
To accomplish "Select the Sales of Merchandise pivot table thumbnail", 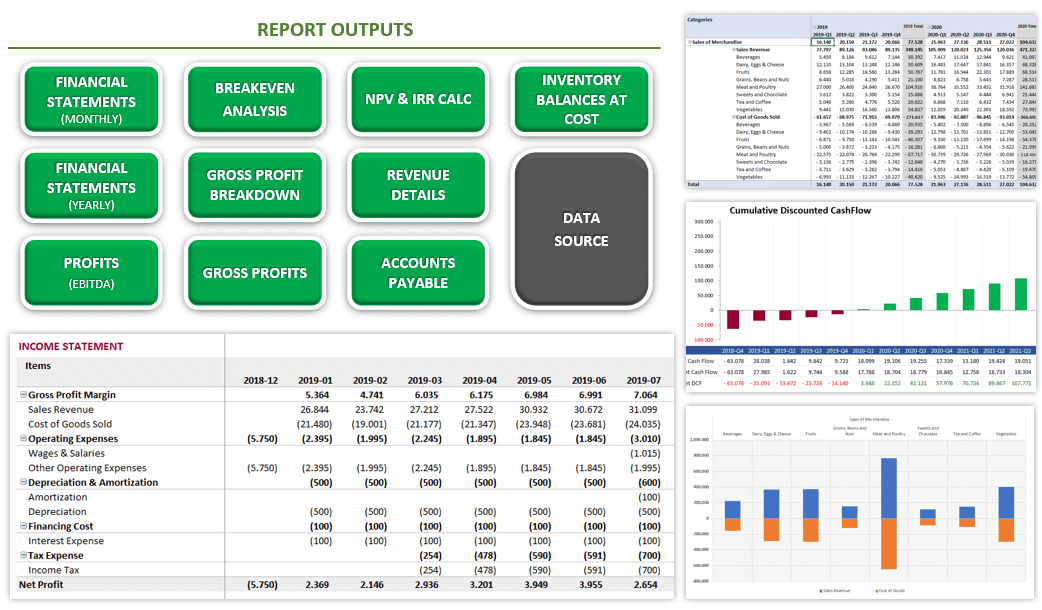I will point(861,102).
